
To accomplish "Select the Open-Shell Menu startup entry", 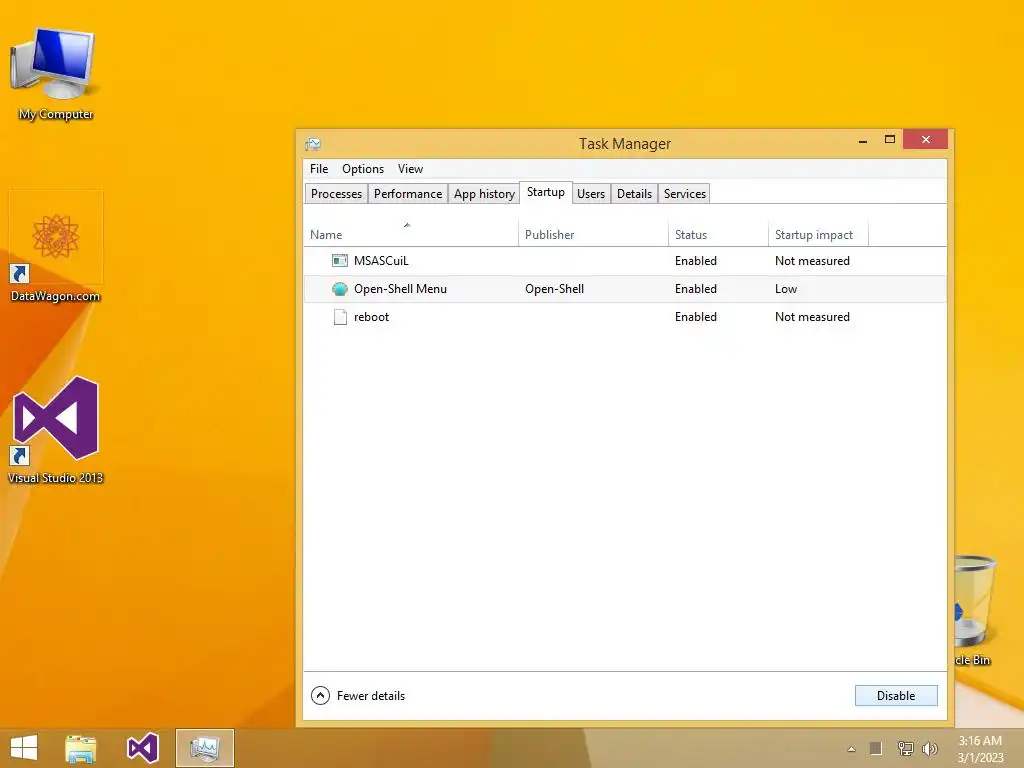I will click(x=625, y=289).
